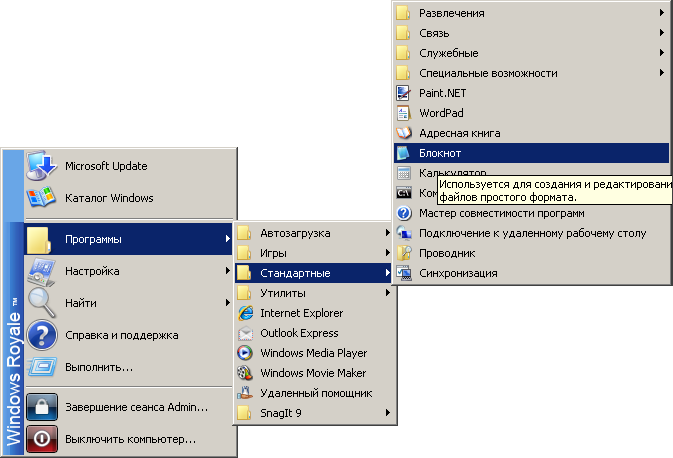
Task: Click the Проводник label
Action: tap(447, 253)
